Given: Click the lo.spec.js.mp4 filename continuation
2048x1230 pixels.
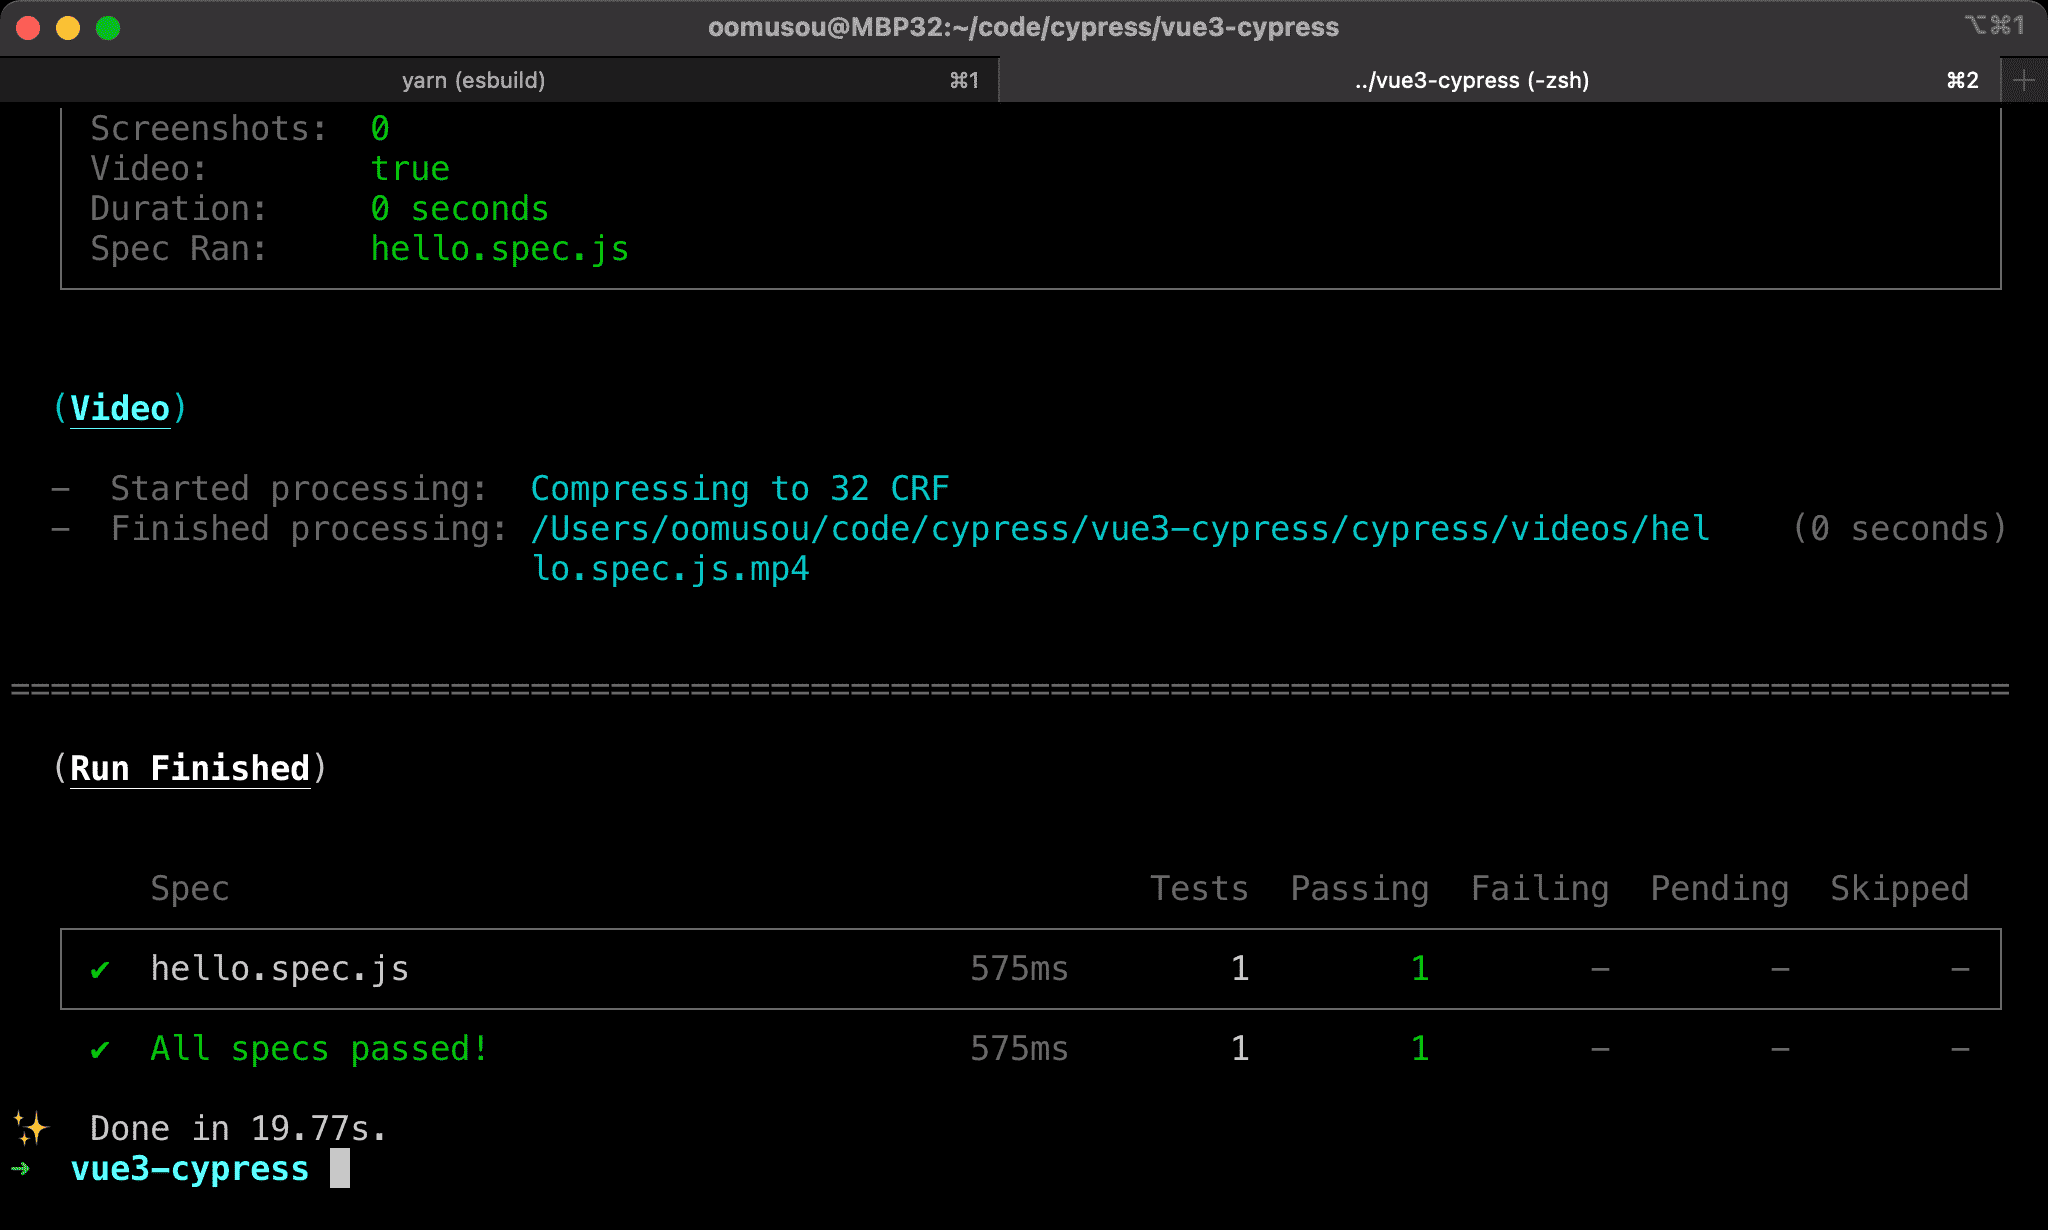Looking at the screenshot, I should (670, 568).
